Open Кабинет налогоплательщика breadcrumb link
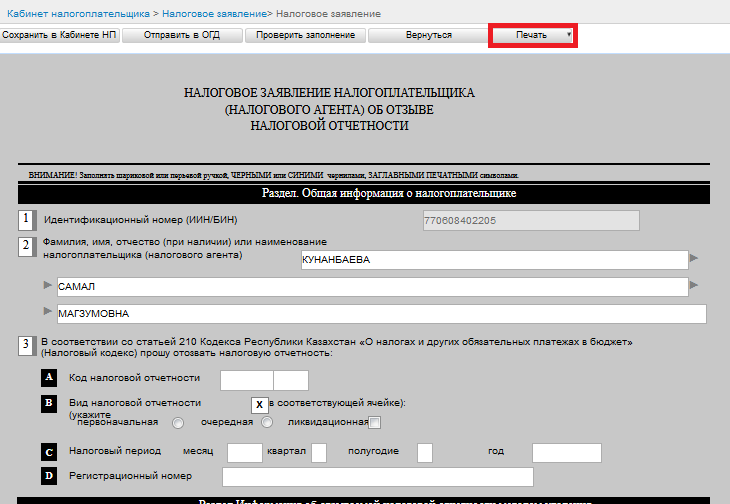 [x=76, y=13]
